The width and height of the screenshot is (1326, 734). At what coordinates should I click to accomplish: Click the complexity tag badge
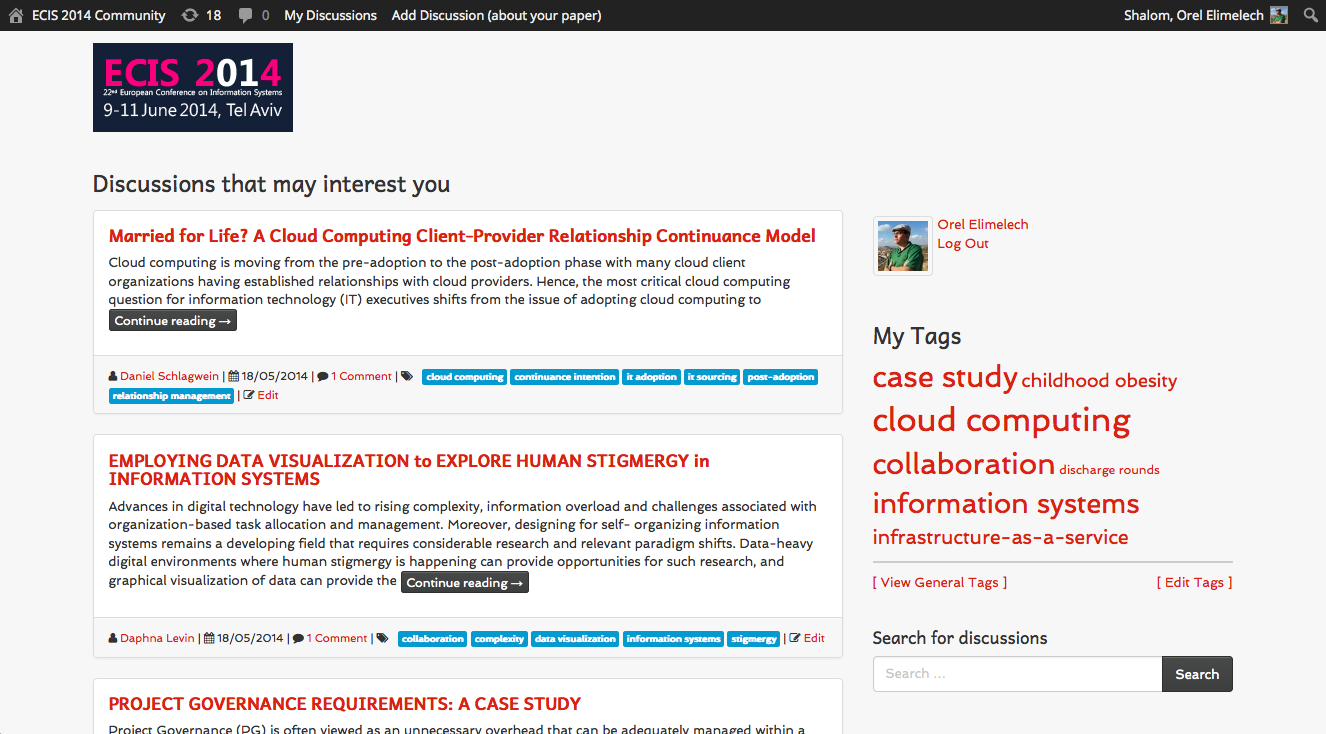click(499, 639)
